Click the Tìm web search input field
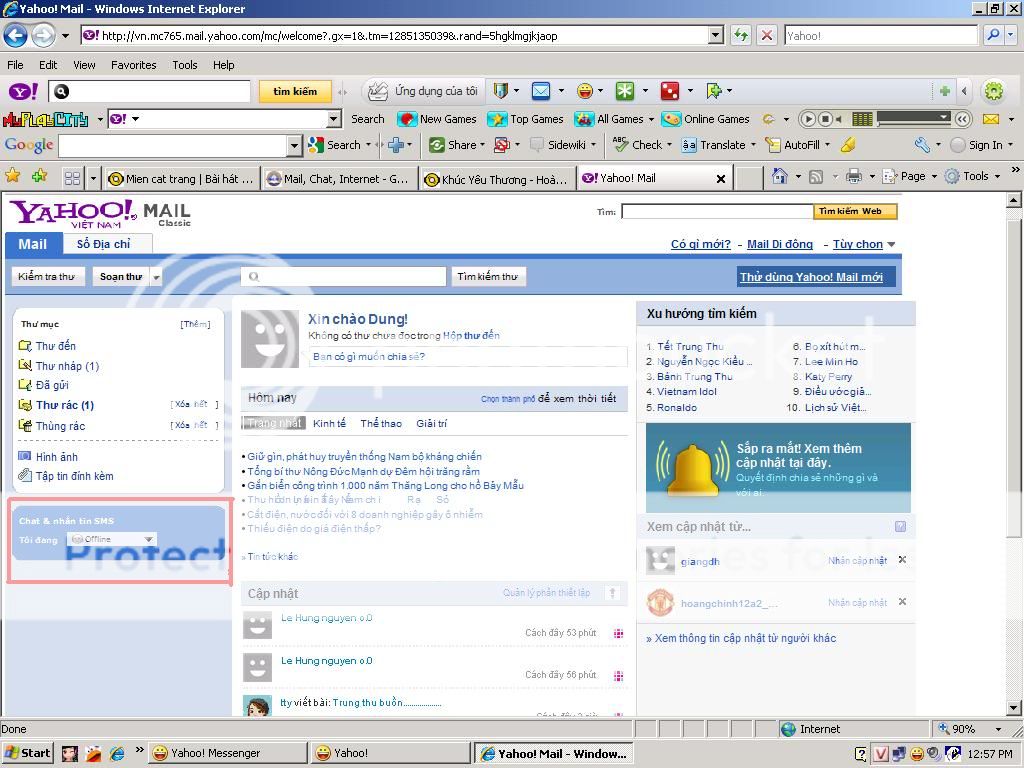 pyautogui.click(x=716, y=211)
